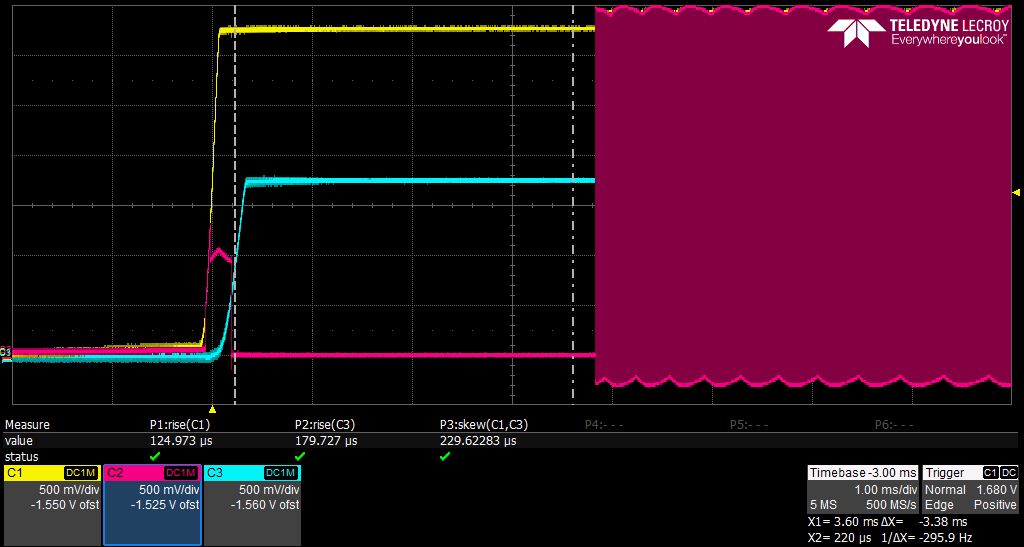This screenshot has height=547, width=1024.
Task: Click the Edge trigger type label
Action: pyautogui.click(x=937, y=505)
